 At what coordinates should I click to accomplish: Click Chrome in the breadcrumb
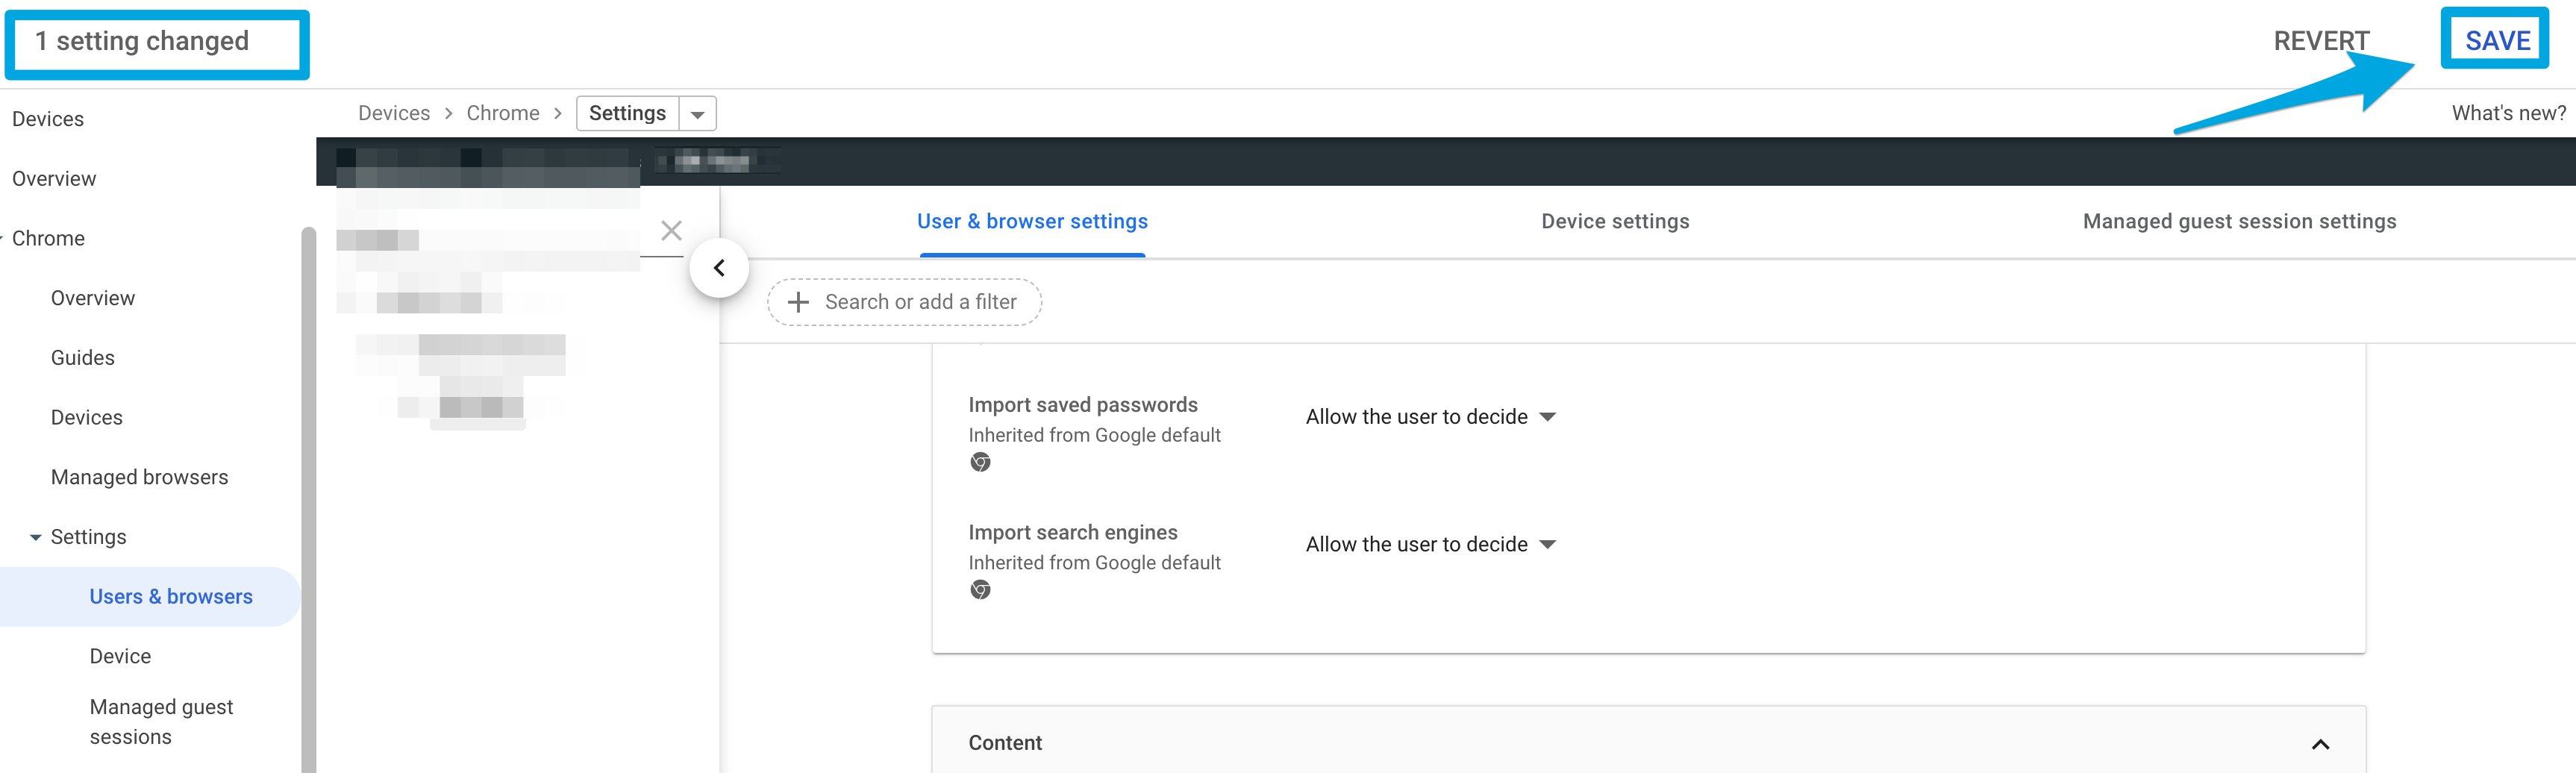coord(503,113)
